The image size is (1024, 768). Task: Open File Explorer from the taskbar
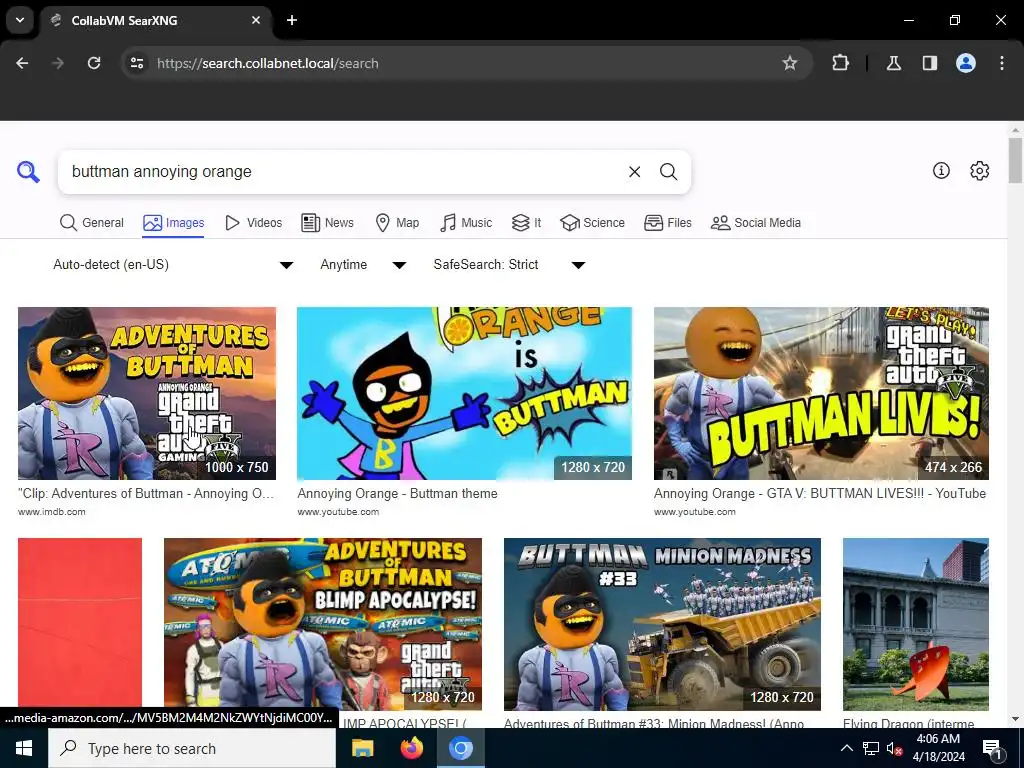coord(362,748)
